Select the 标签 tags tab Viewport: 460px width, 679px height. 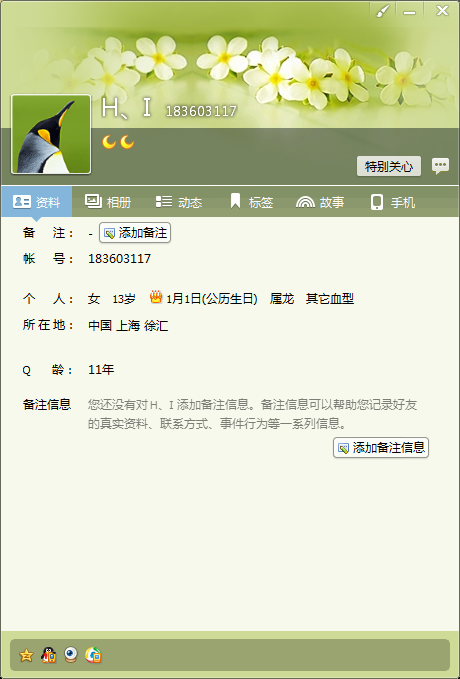[x=252, y=202]
